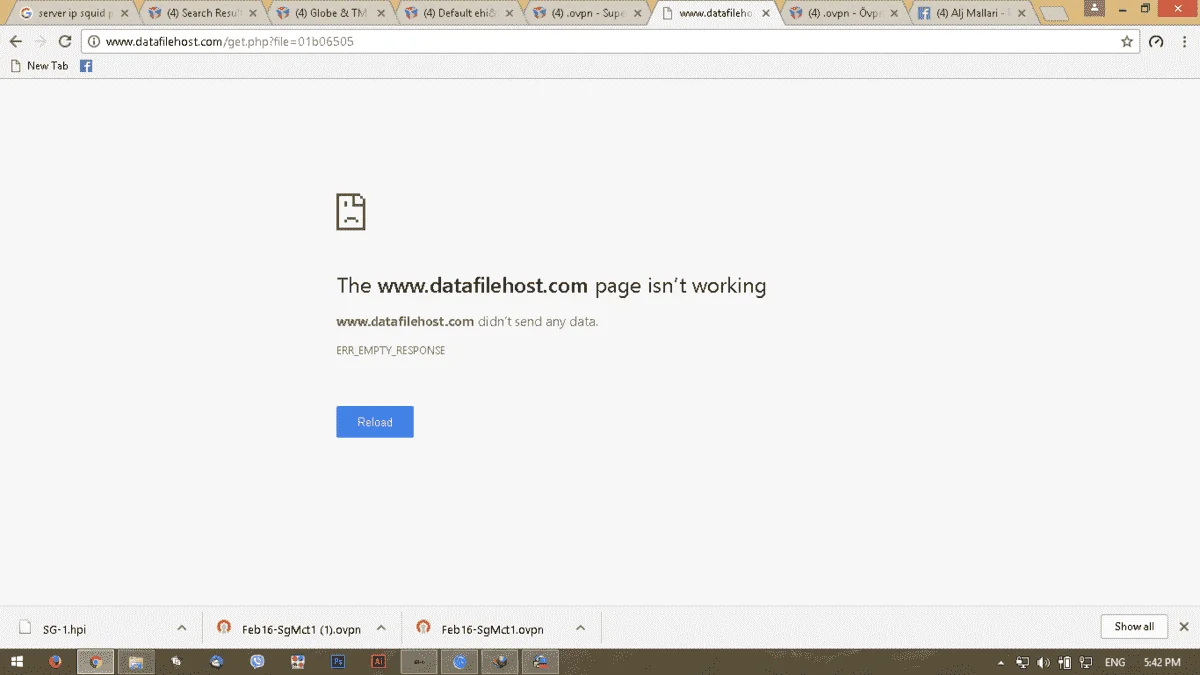Close the Alj Mallari tab
This screenshot has width=1200, height=675.
click(1022, 14)
